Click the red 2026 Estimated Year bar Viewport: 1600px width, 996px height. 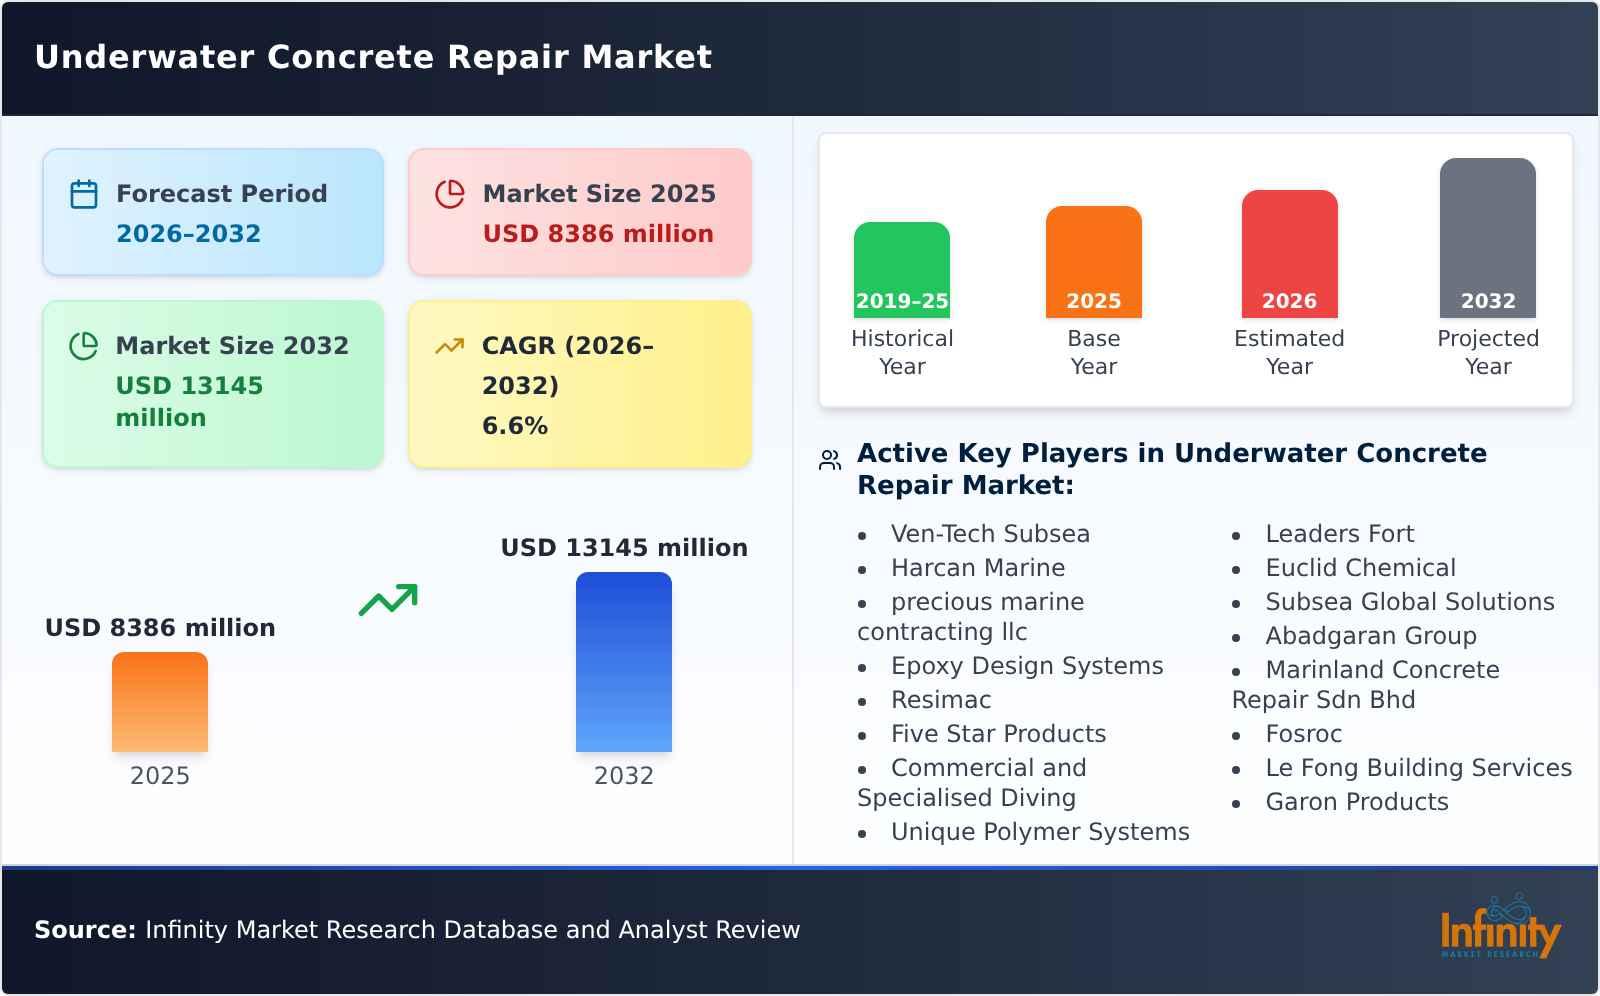(x=1290, y=254)
